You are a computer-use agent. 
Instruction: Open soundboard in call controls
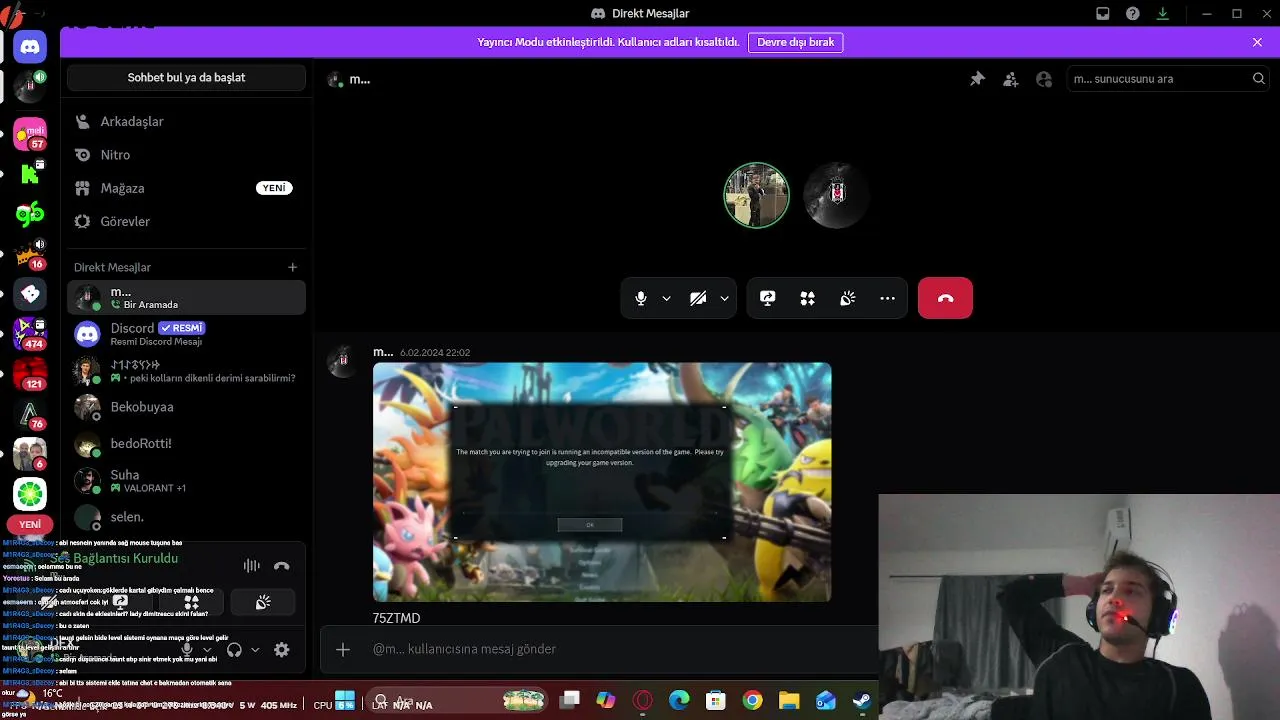(847, 298)
